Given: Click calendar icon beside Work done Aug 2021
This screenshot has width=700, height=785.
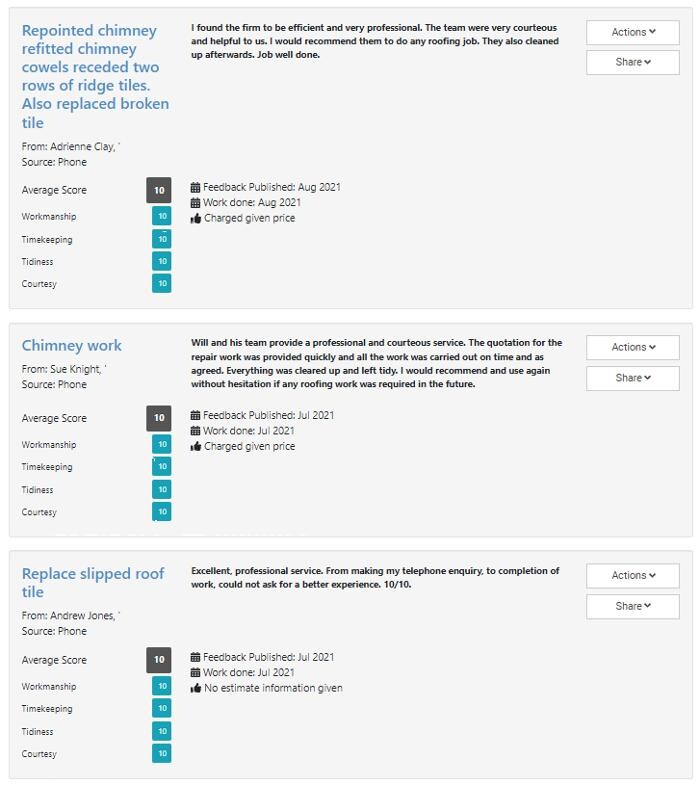Looking at the screenshot, I should point(196,202).
